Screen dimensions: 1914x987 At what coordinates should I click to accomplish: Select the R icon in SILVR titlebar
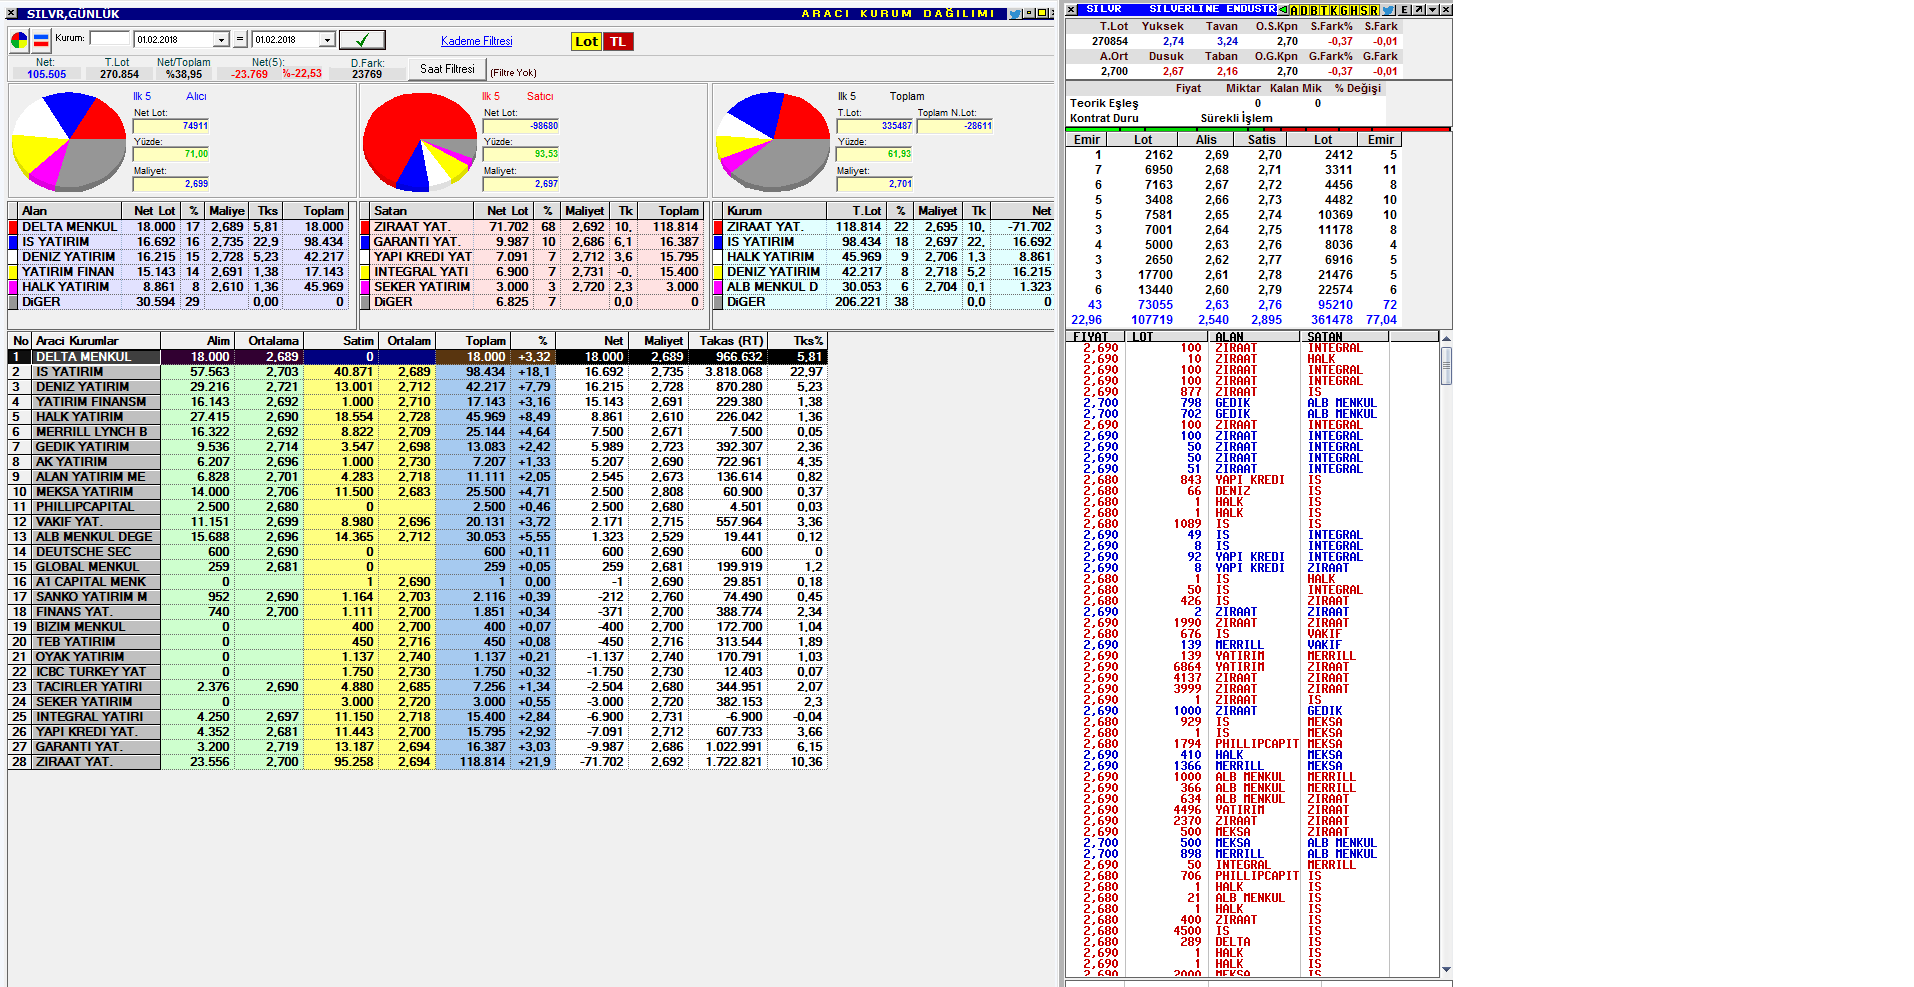pyautogui.click(x=1374, y=10)
